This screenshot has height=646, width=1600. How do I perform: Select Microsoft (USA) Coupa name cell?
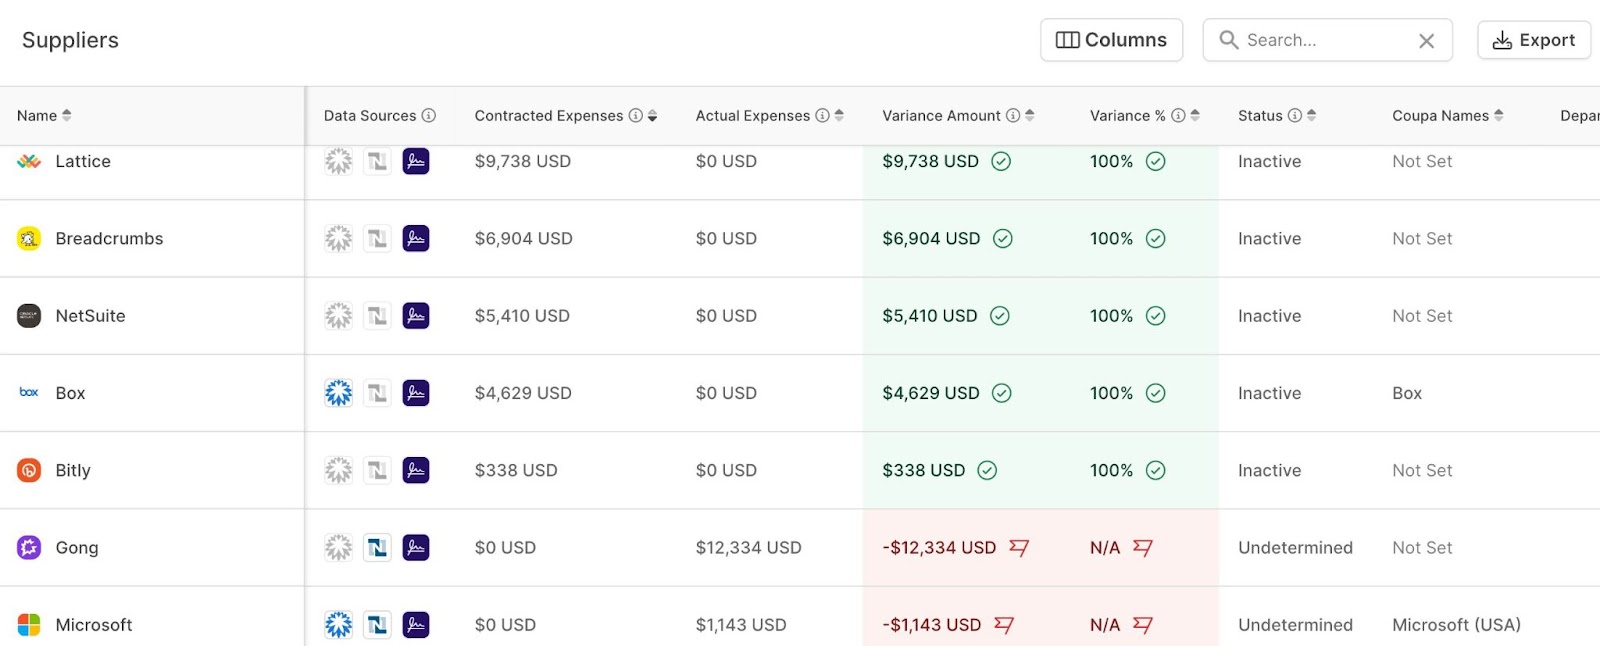tap(1456, 625)
